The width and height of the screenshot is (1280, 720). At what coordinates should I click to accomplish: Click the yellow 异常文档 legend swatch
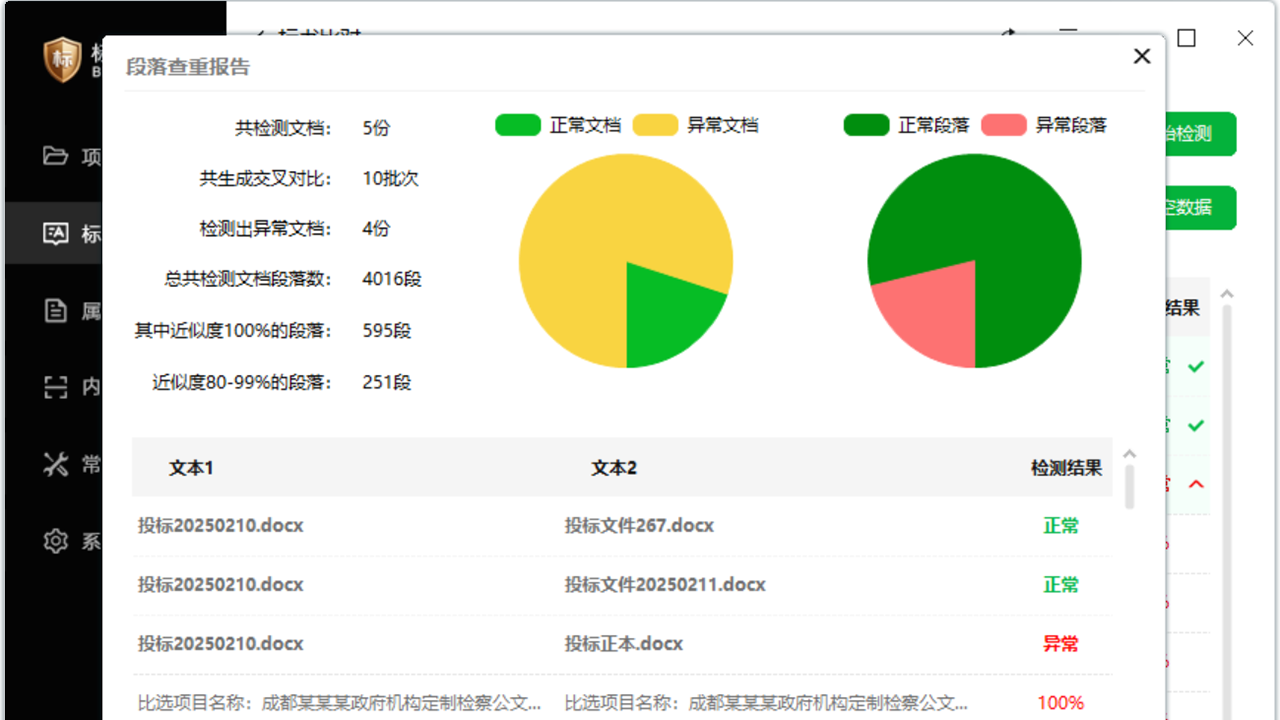tap(655, 125)
